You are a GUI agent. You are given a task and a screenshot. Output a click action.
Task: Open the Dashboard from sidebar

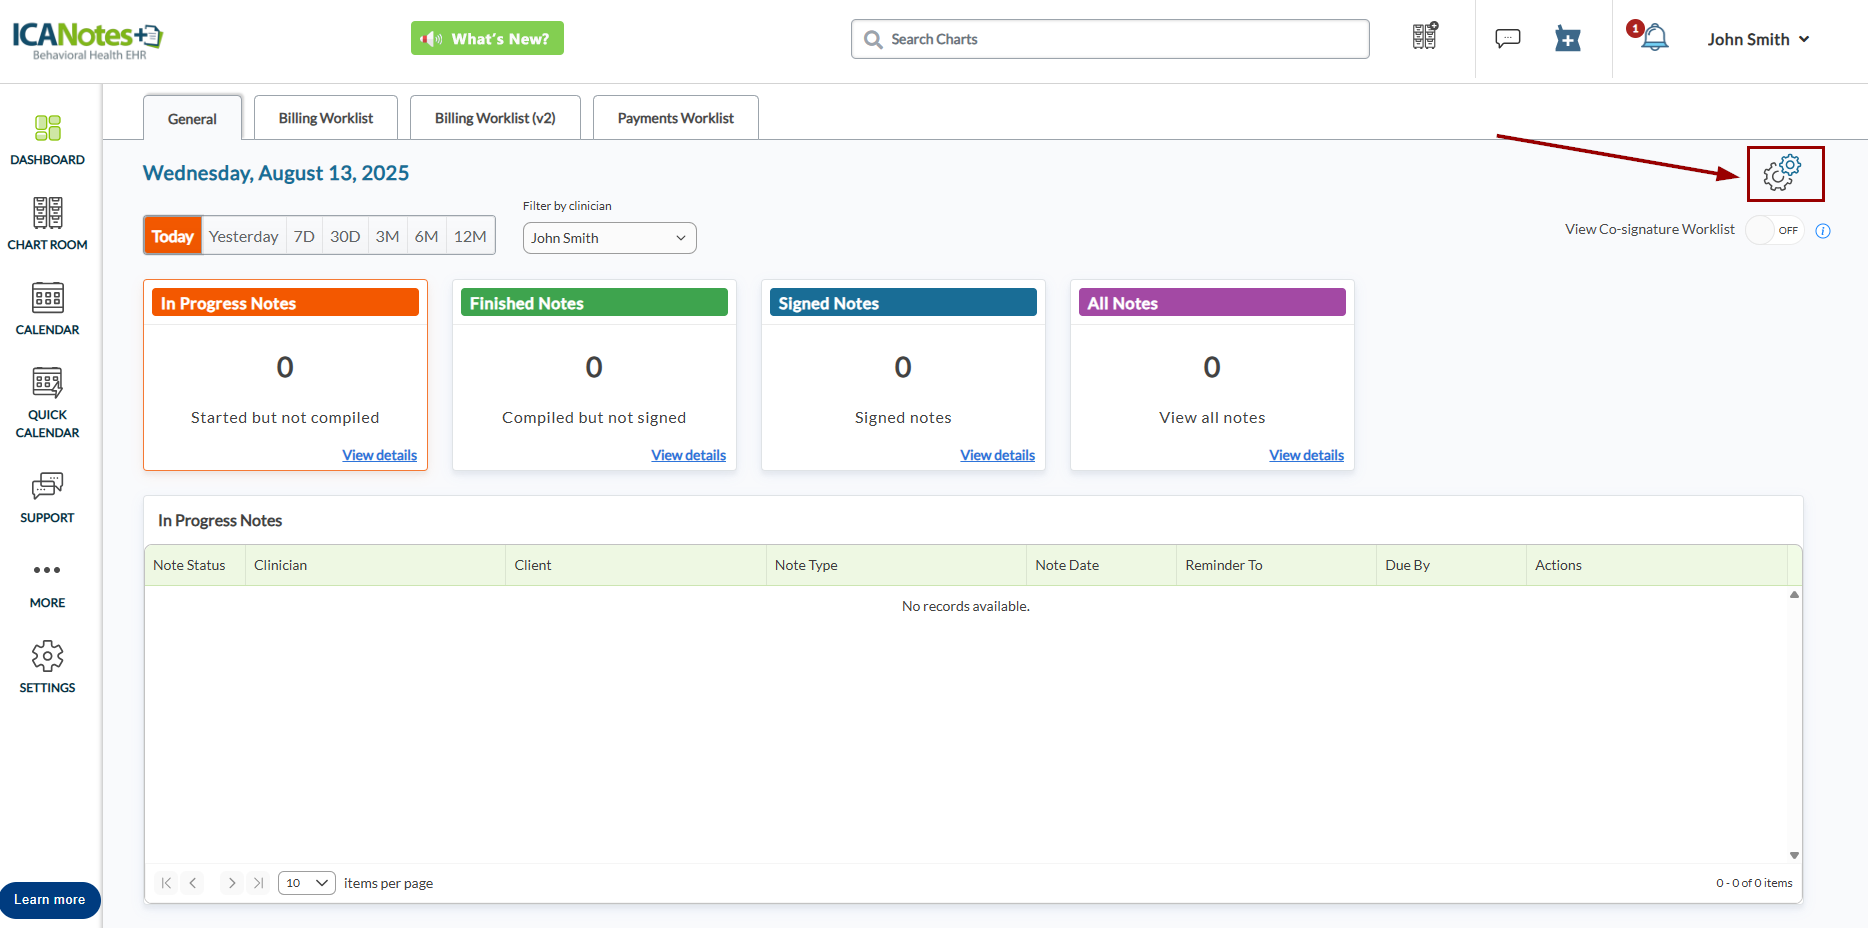point(47,140)
